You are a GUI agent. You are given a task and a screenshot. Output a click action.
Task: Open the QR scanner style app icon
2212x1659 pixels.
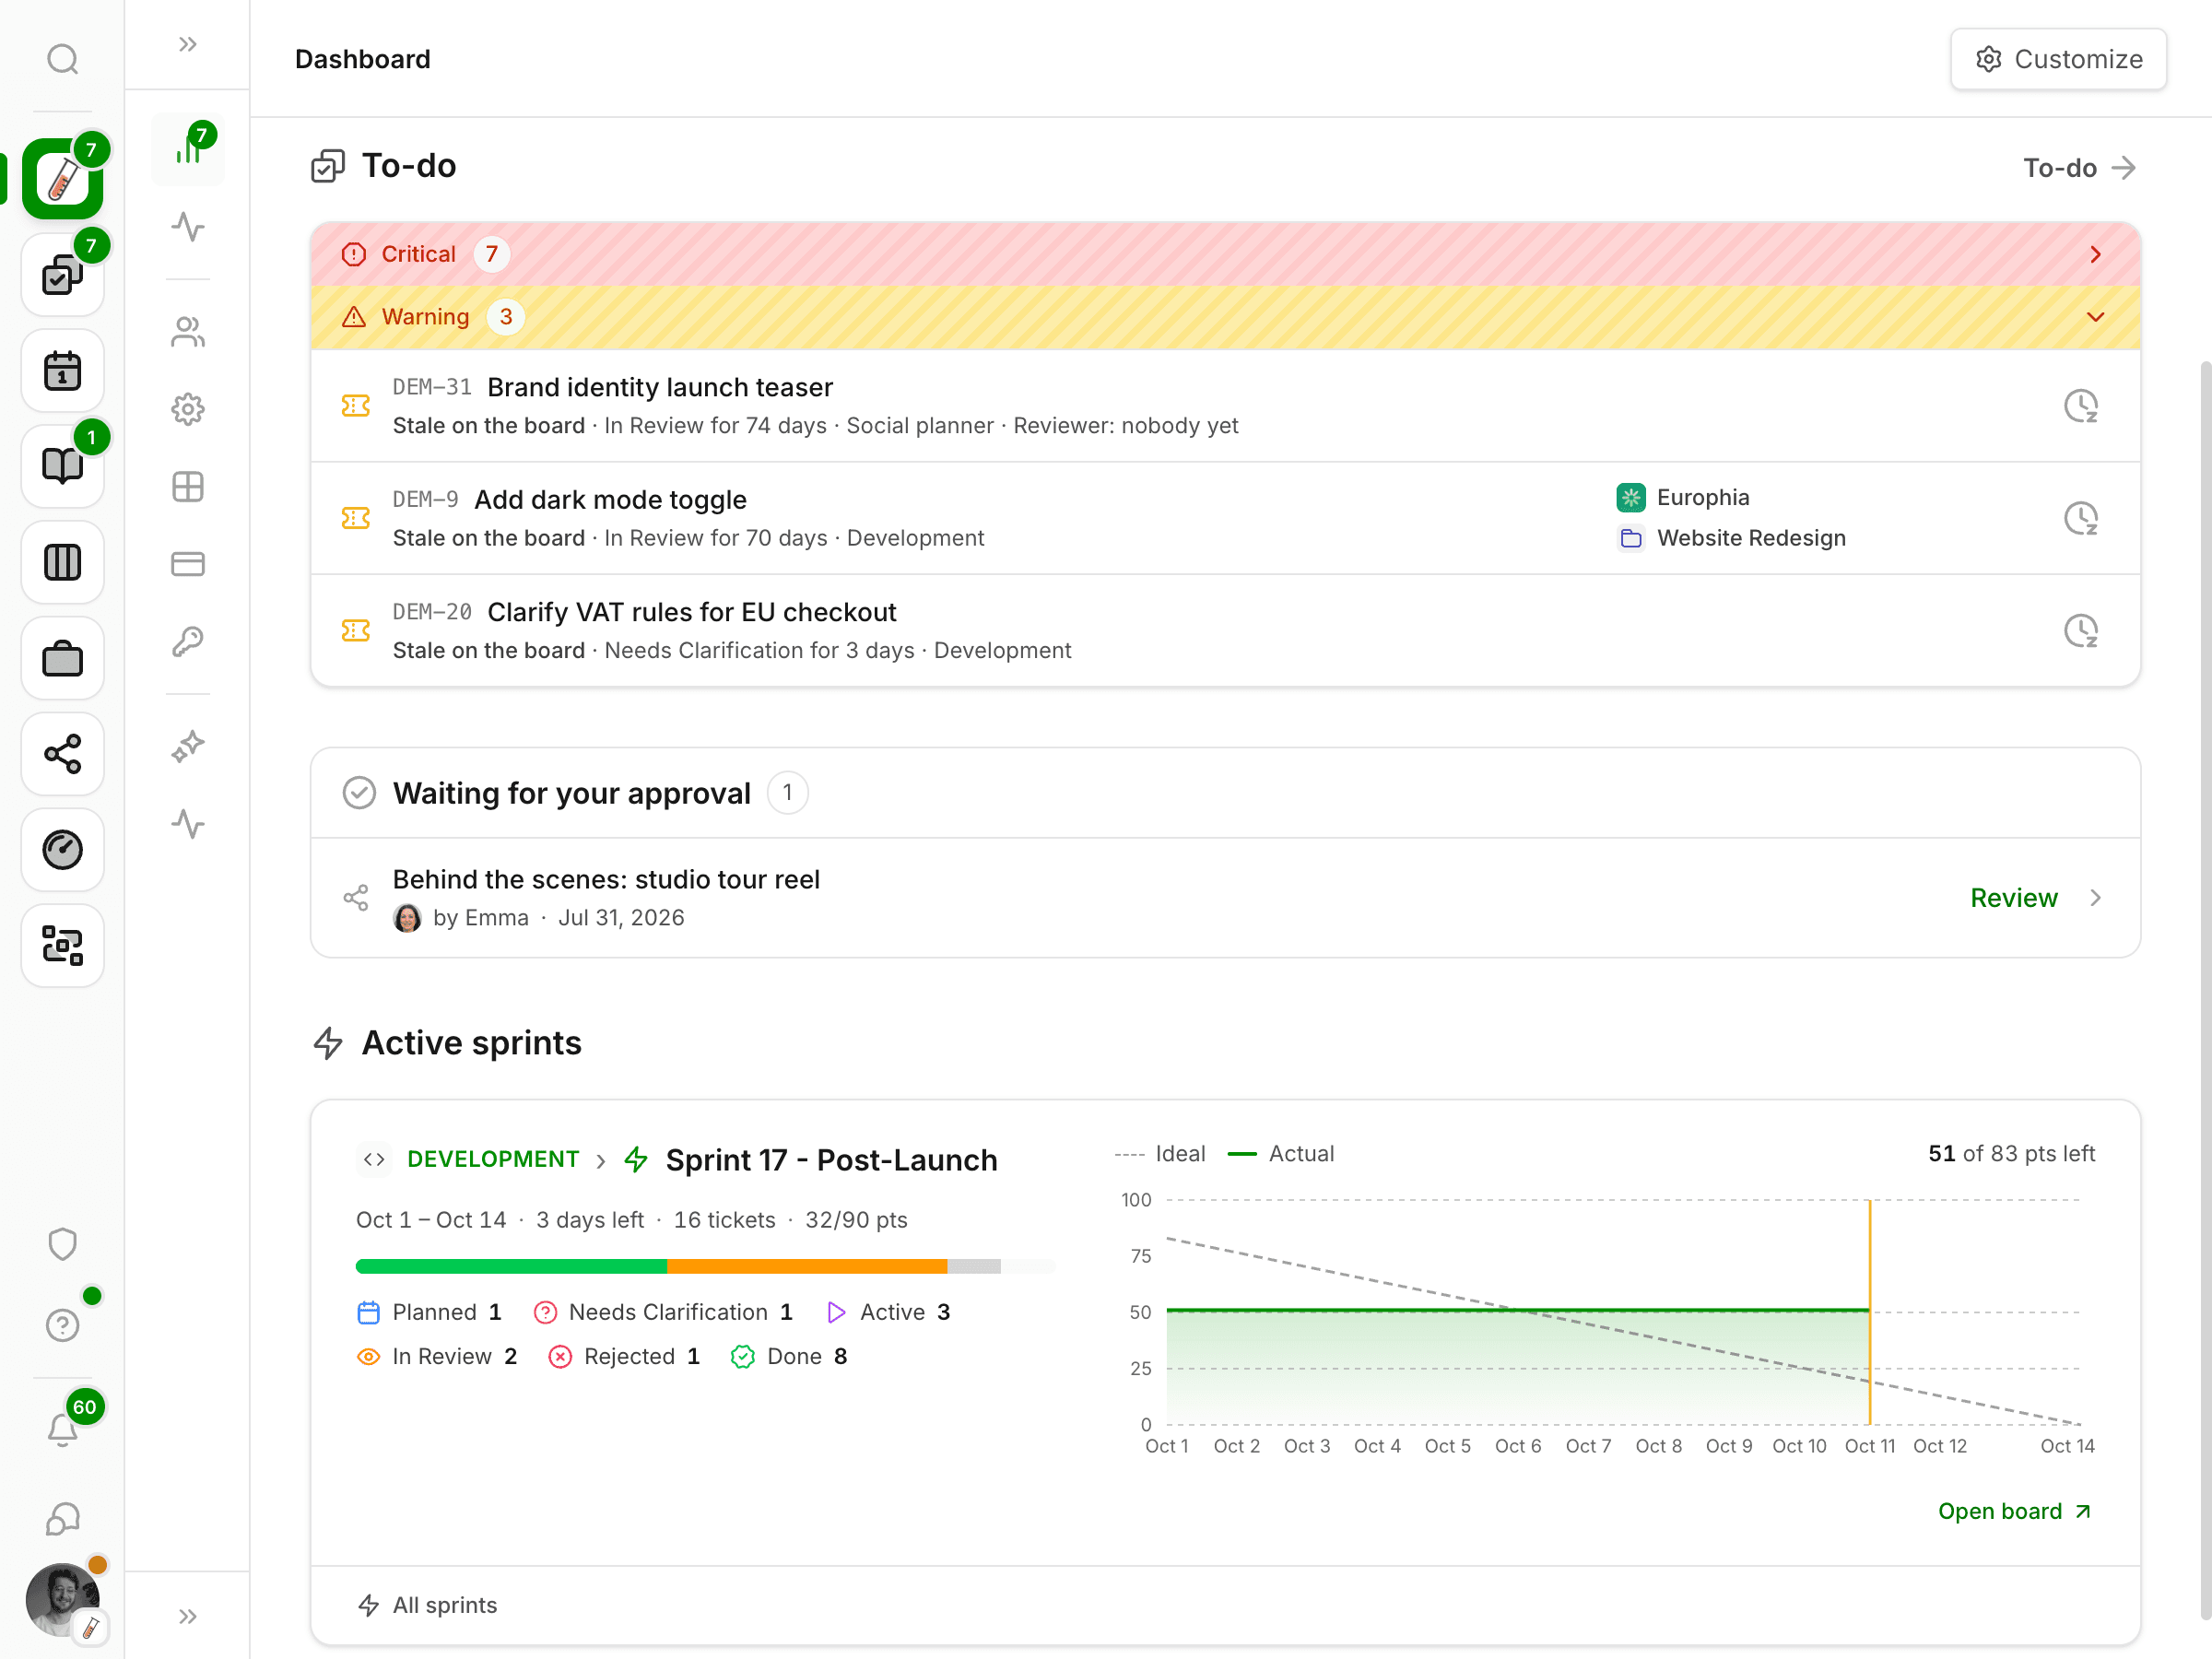(62, 946)
